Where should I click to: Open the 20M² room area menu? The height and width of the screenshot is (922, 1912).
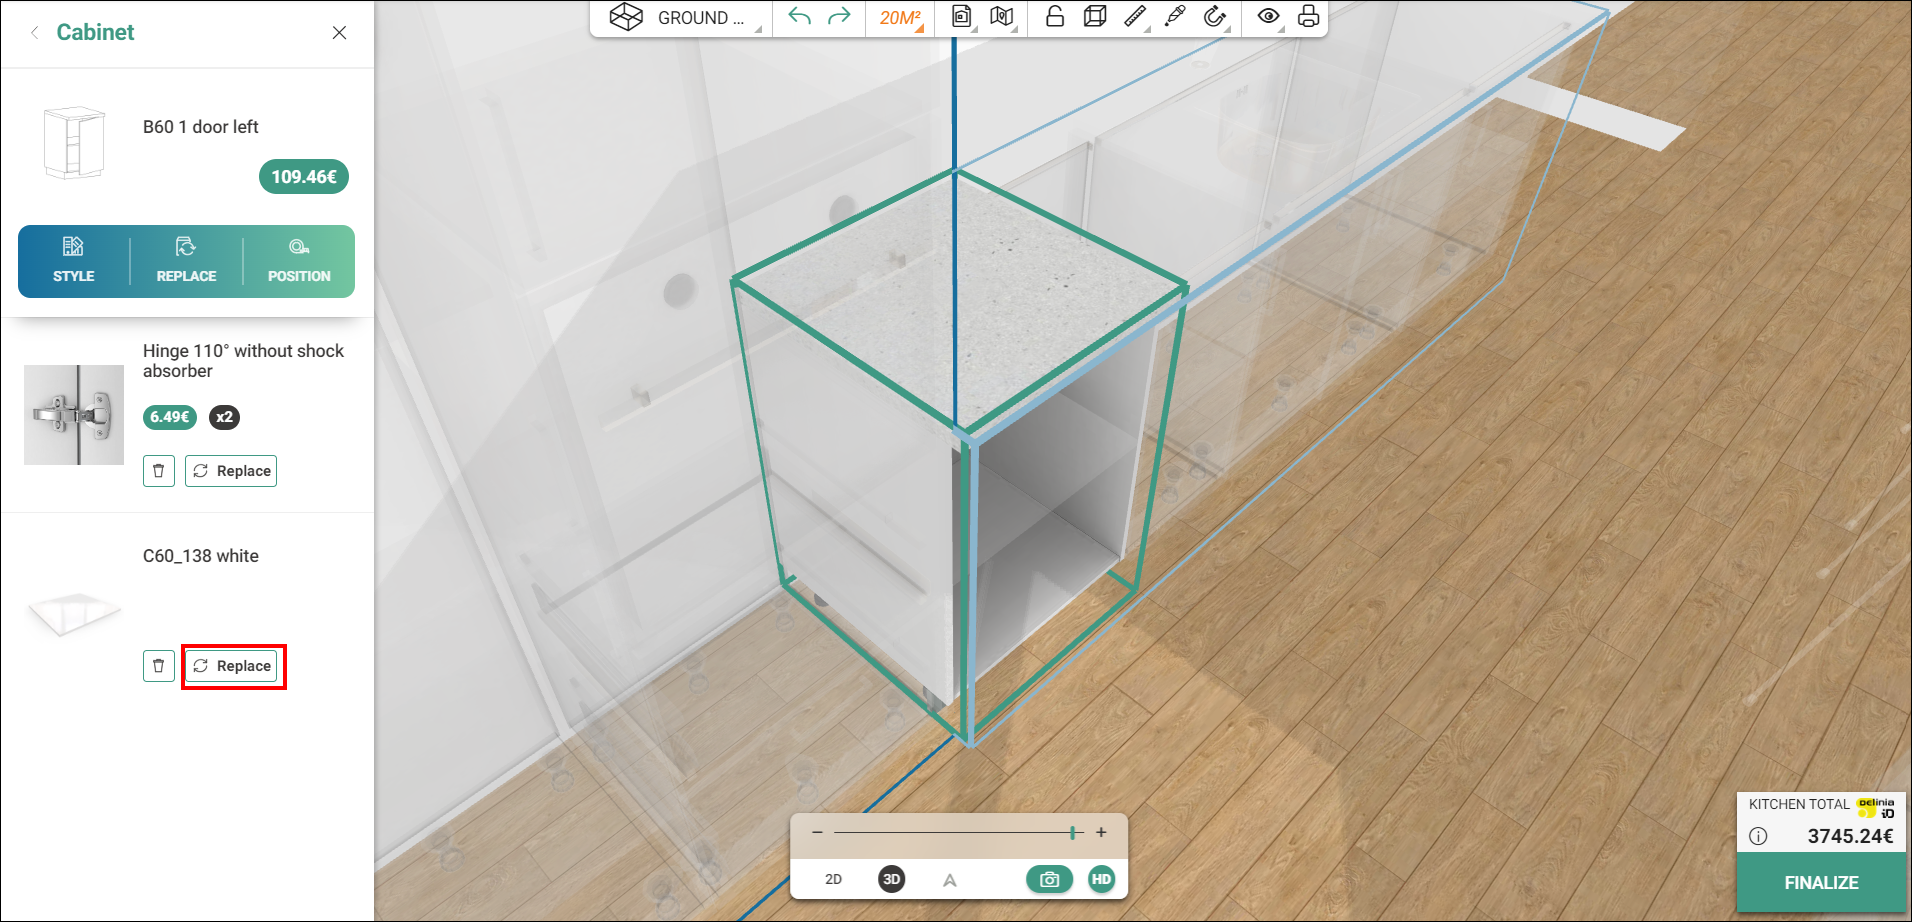[901, 18]
